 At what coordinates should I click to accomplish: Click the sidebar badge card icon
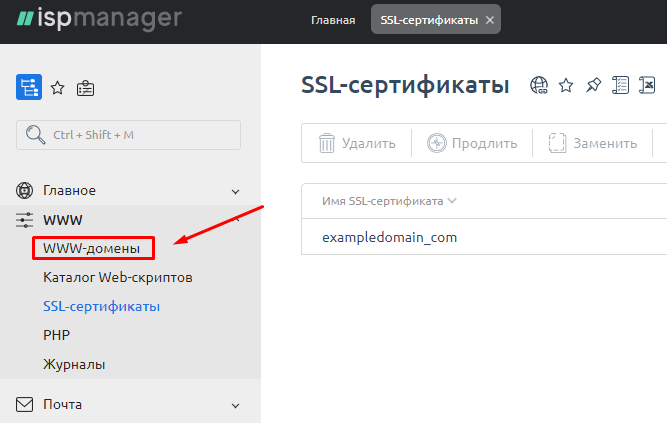point(86,88)
